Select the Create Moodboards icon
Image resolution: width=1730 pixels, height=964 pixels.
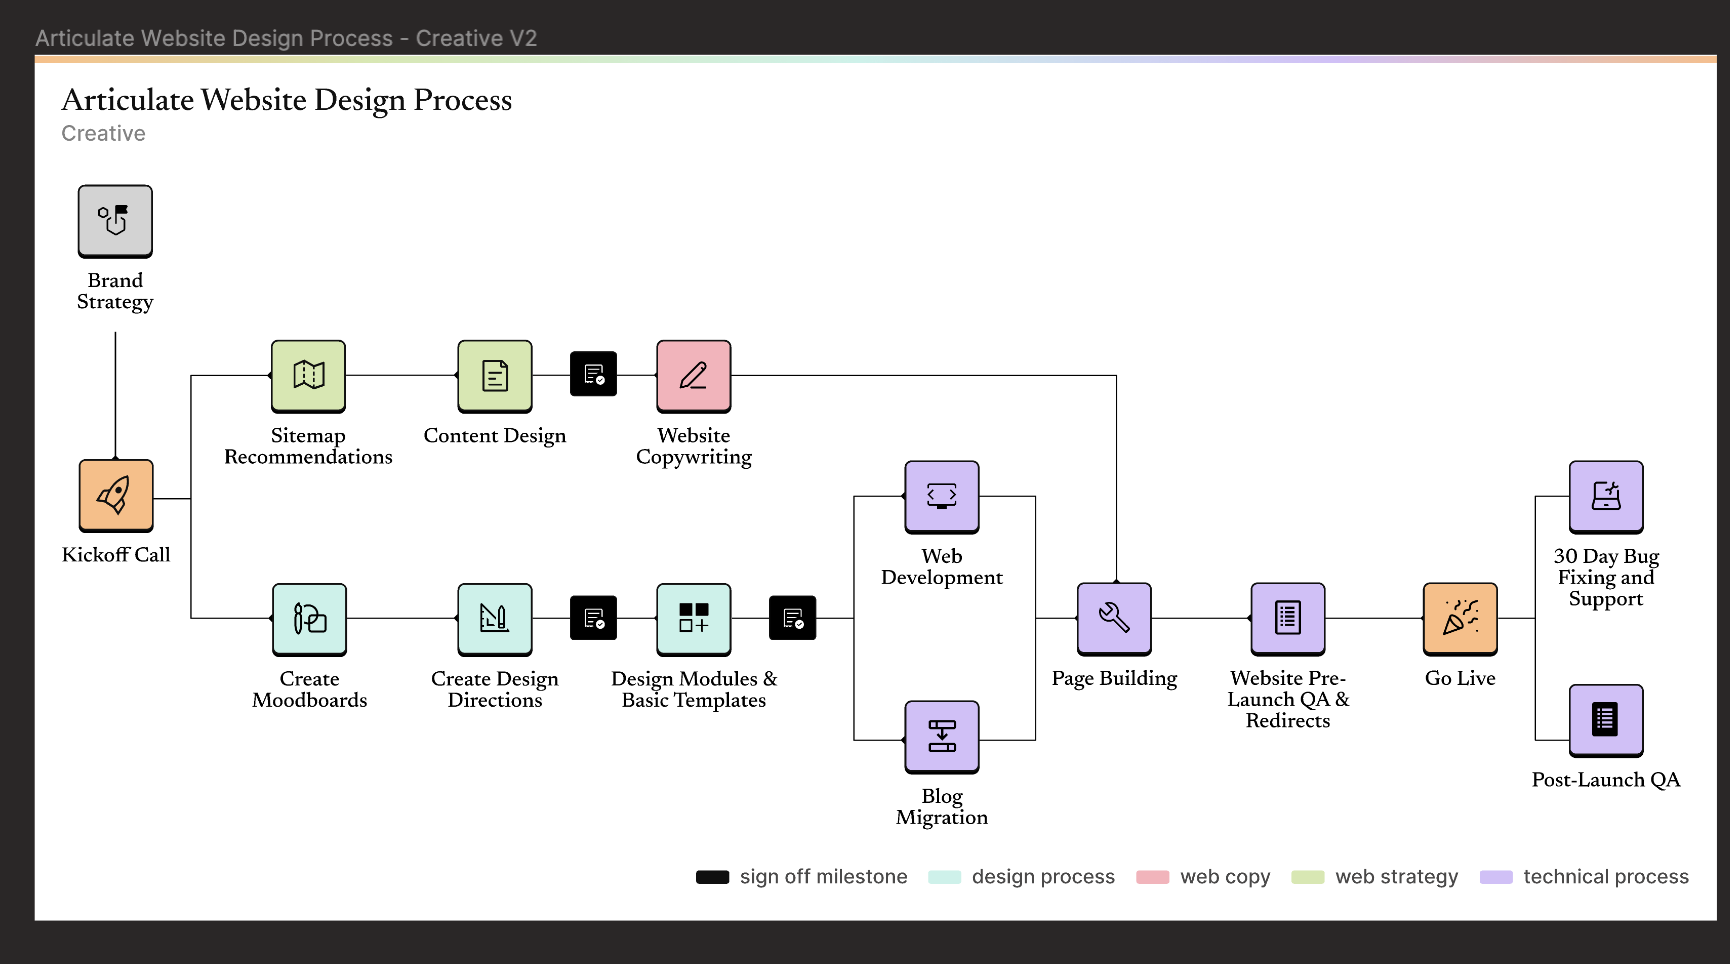tap(310, 620)
